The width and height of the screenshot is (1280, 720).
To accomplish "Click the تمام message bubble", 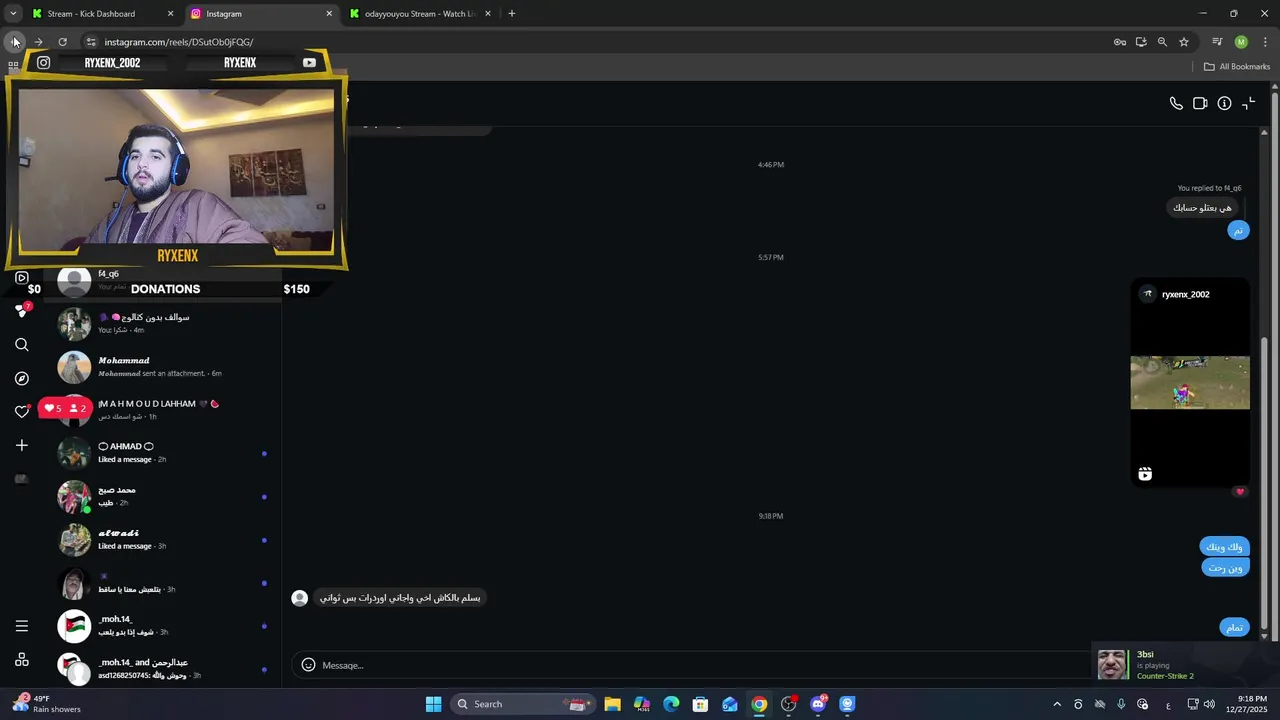I will (1235, 627).
